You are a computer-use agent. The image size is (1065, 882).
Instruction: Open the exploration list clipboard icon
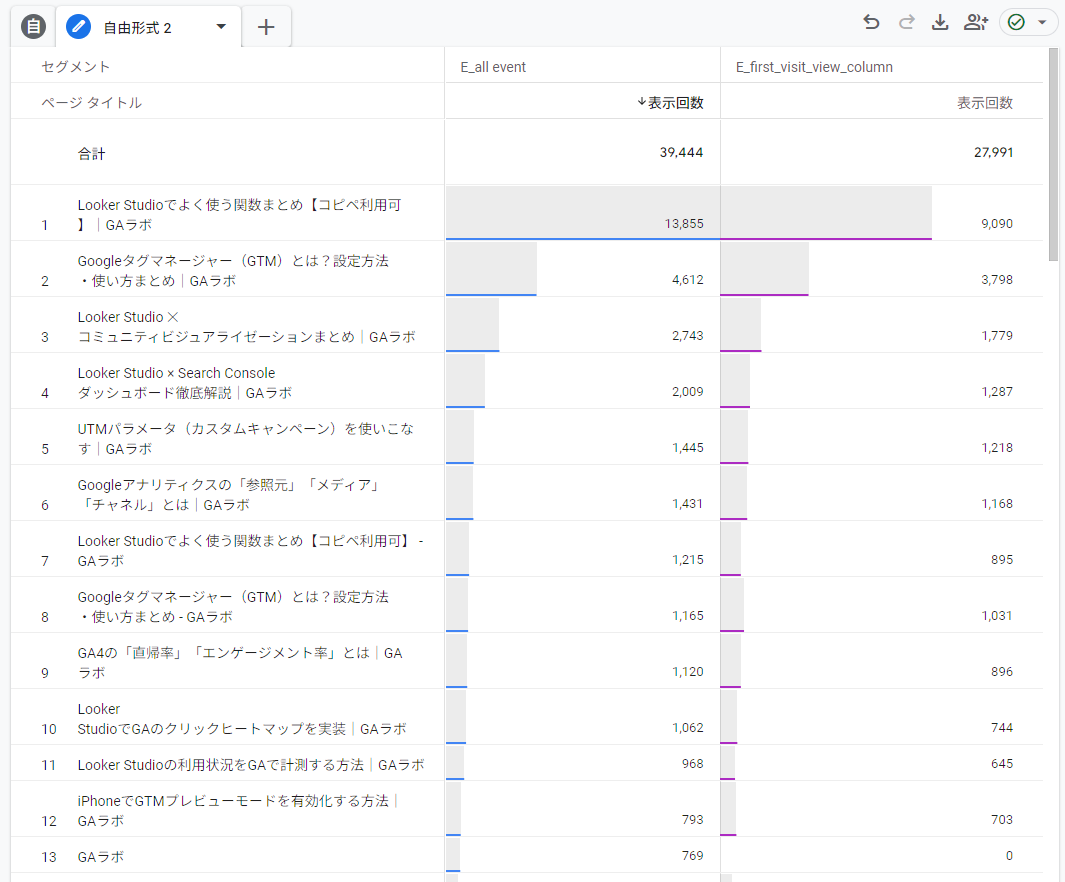[33, 26]
